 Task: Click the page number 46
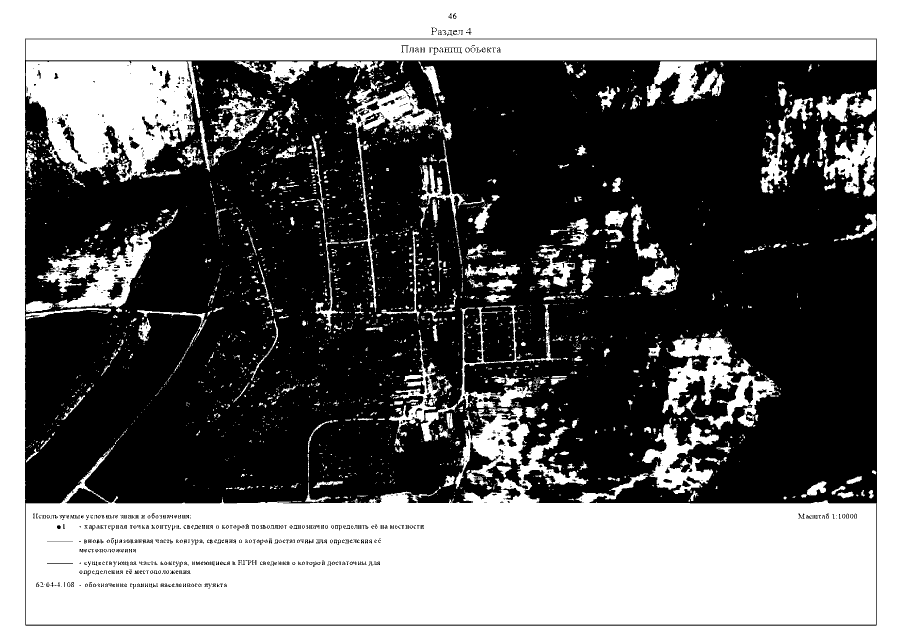(x=452, y=17)
